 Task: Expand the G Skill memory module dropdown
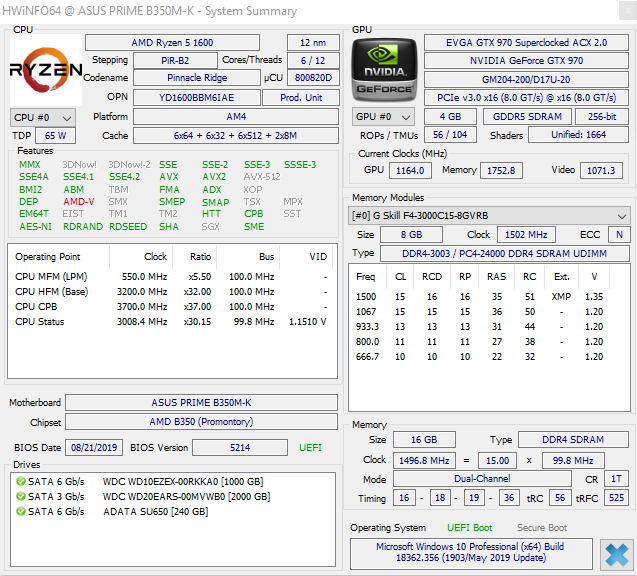tap(489, 216)
